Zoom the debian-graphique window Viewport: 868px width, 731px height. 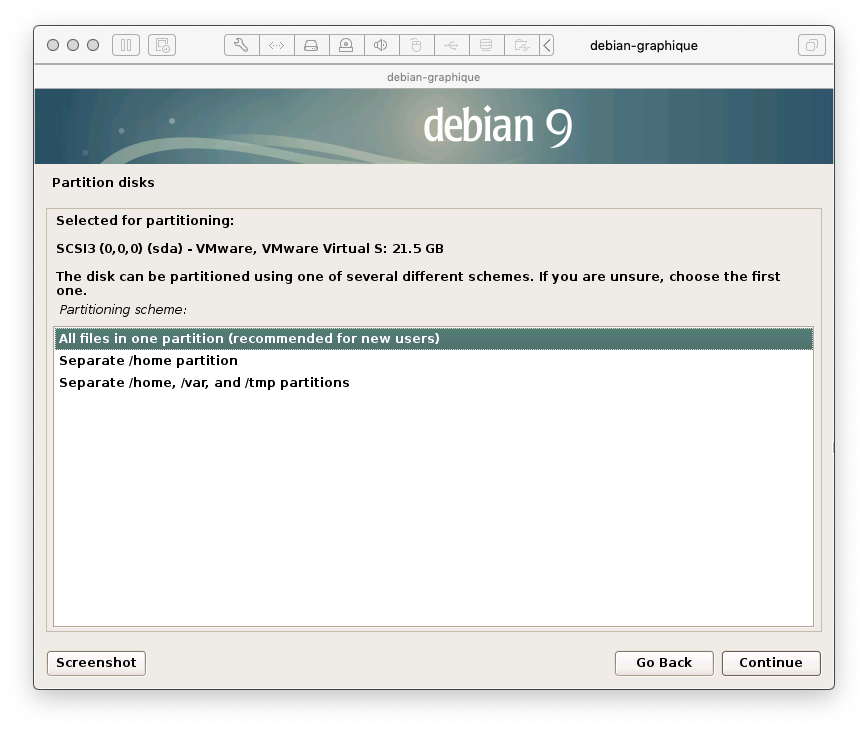(x=93, y=45)
